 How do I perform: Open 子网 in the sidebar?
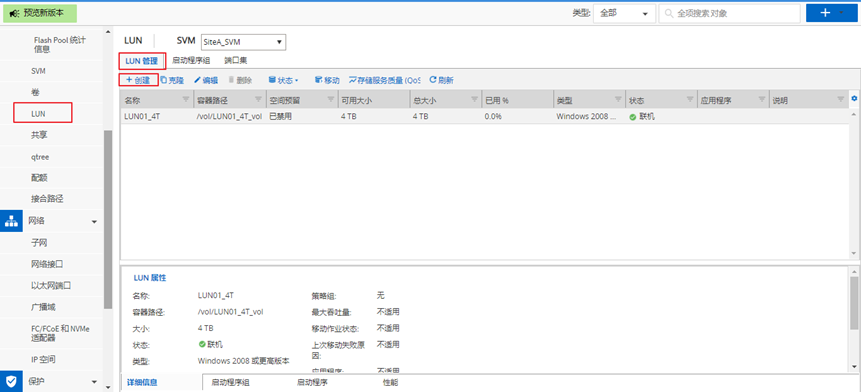(39, 243)
